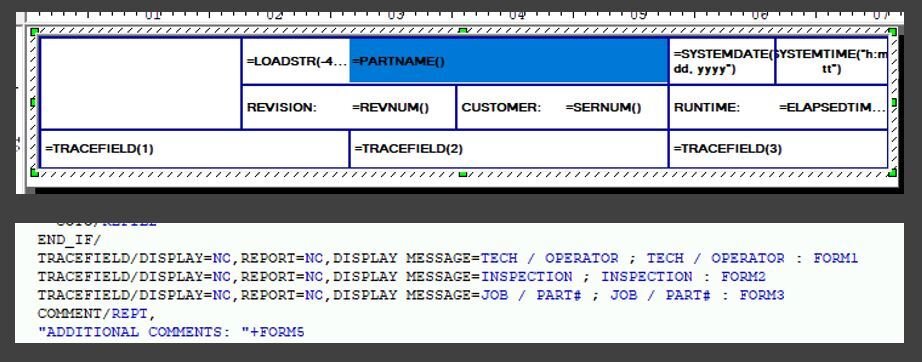The width and height of the screenshot is (922, 362).
Task: Click the REVISION: label
Action: coord(282,108)
